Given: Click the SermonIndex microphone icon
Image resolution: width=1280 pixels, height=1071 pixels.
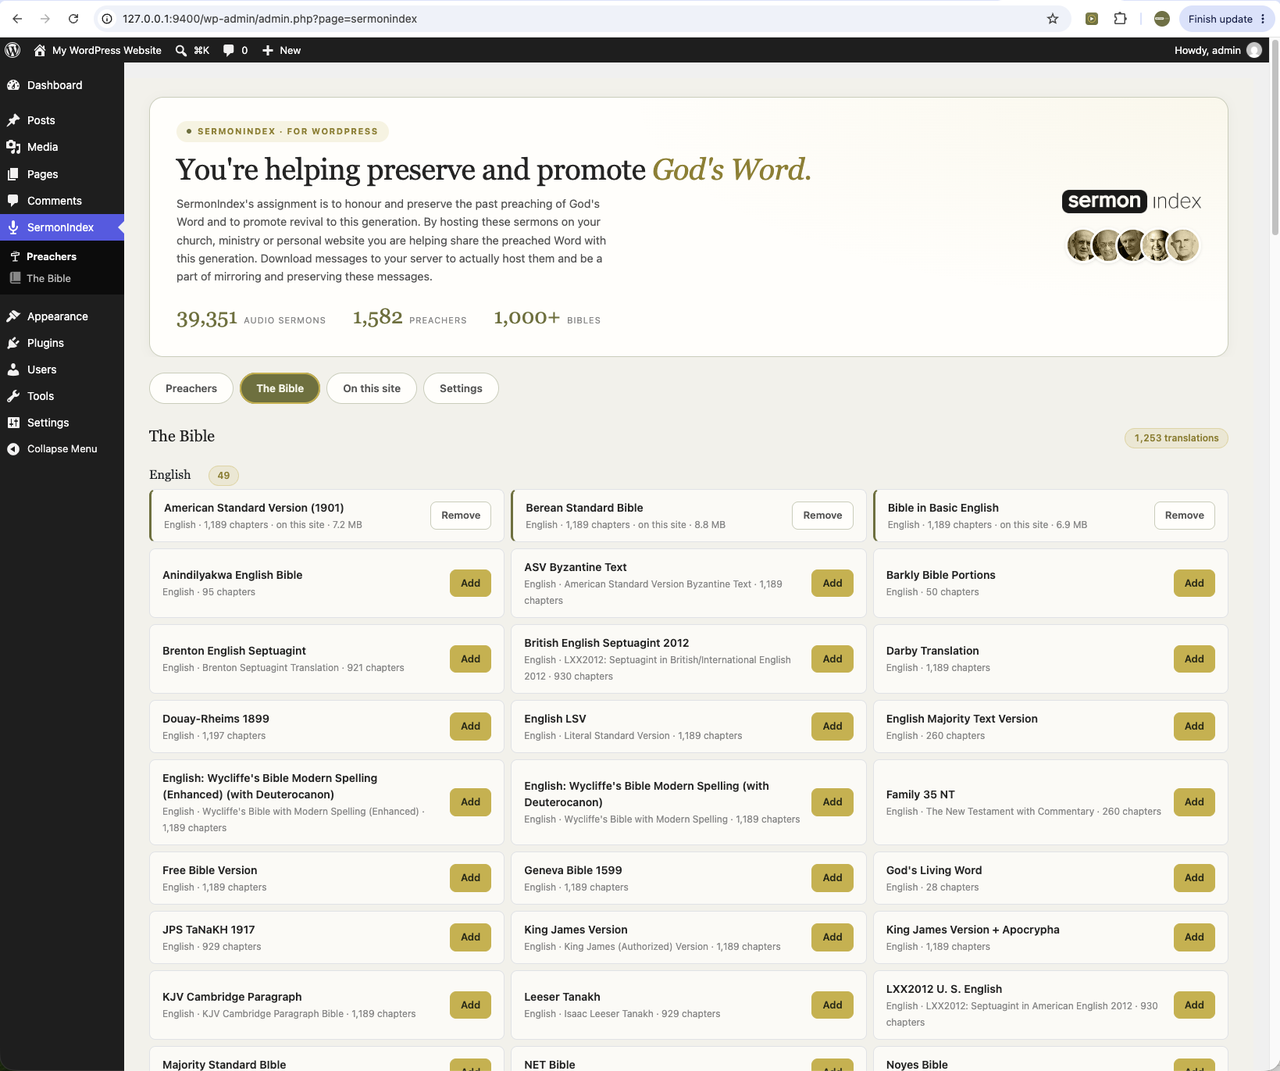Looking at the screenshot, I should click(13, 227).
